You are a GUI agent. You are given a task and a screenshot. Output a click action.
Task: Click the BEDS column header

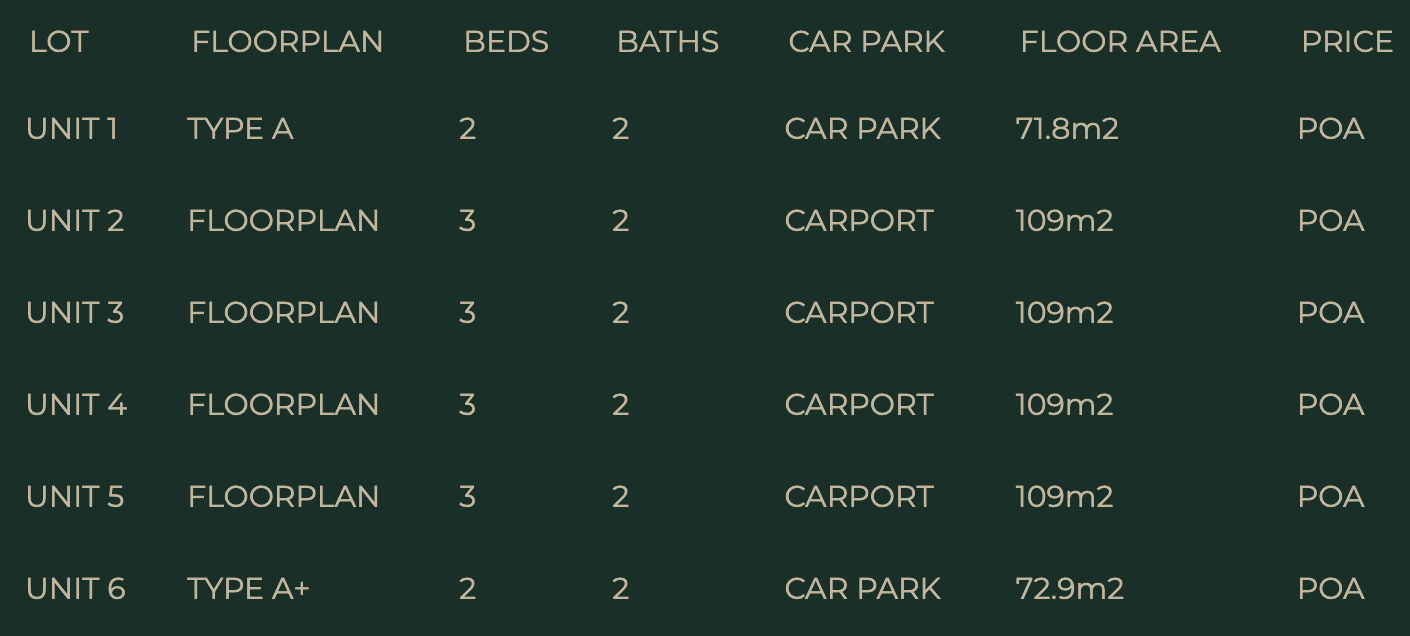[506, 42]
